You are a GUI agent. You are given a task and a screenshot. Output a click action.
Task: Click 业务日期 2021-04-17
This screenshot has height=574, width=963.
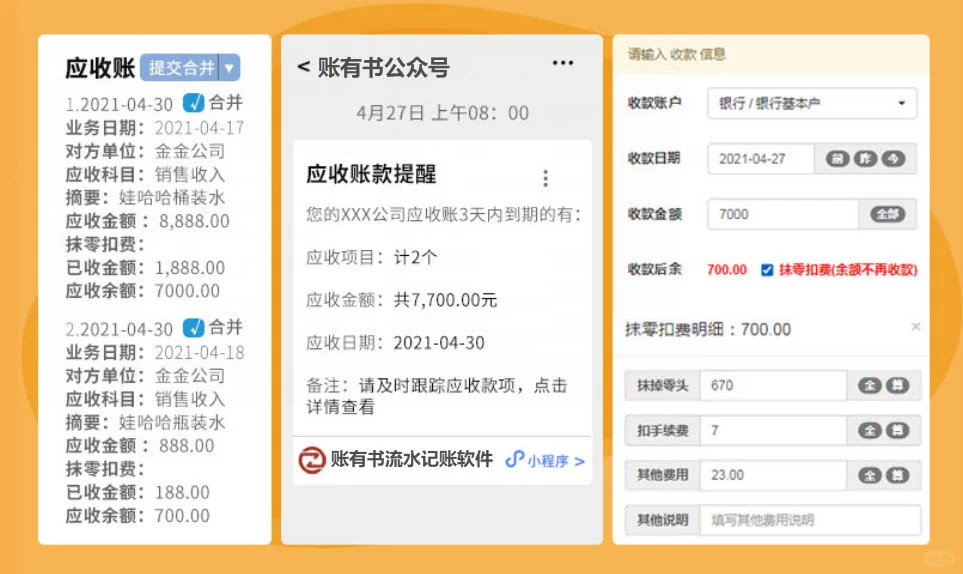point(199,128)
